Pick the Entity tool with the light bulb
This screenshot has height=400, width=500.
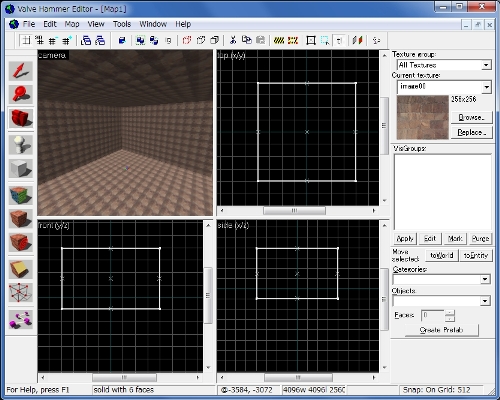click(21, 145)
